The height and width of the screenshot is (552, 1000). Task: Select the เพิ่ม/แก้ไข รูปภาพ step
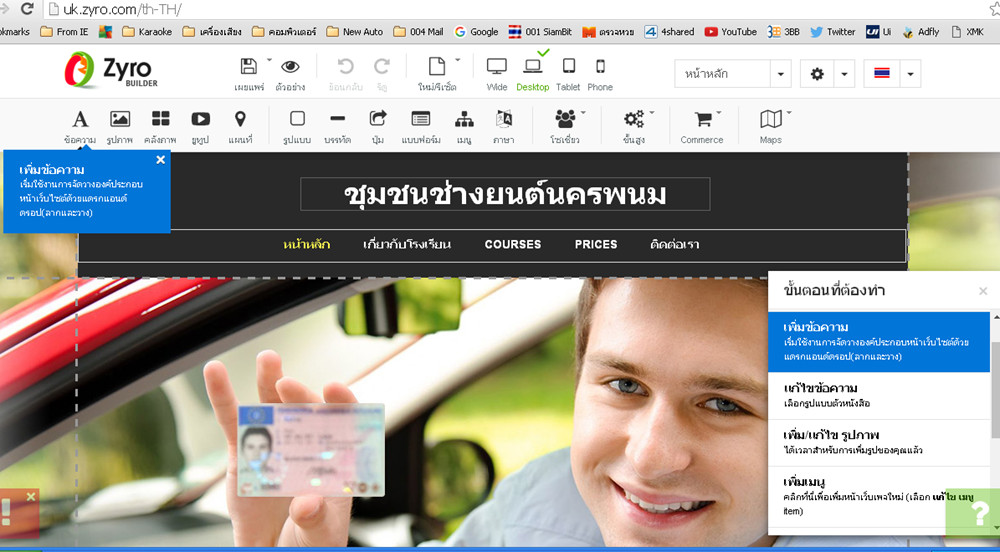click(x=879, y=443)
